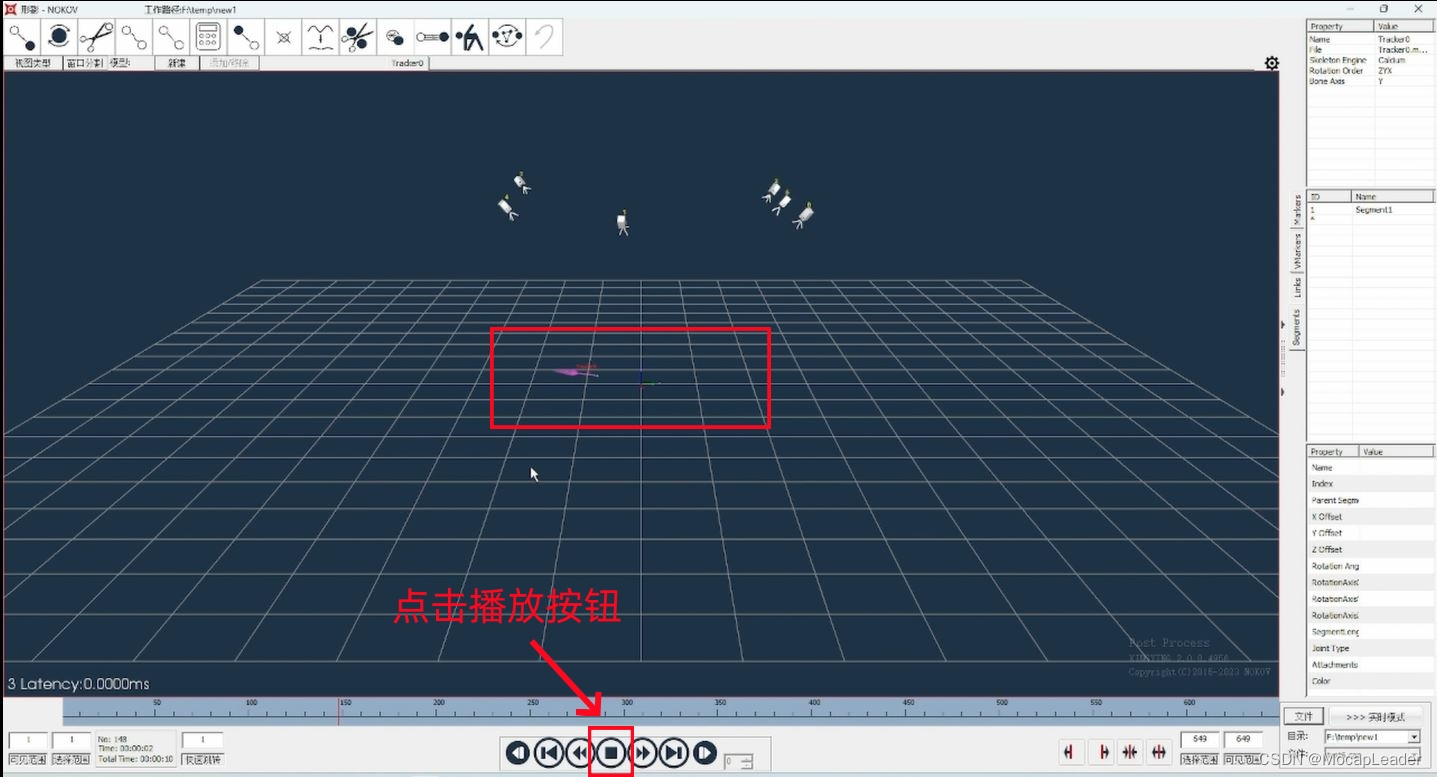Click the greyed undo arrow icon

coord(544,38)
